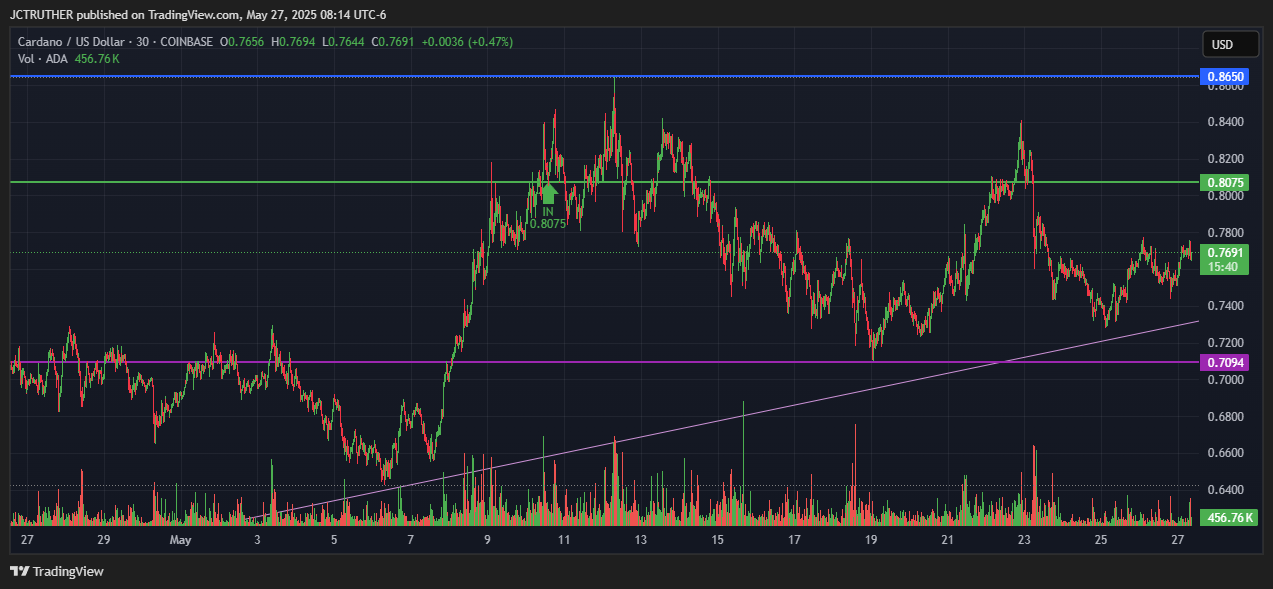Image resolution: width=1273 pixels, height=589 pixels.
Task: Select the green 0.8075 axis price label
Action: tap(1225, 182)
